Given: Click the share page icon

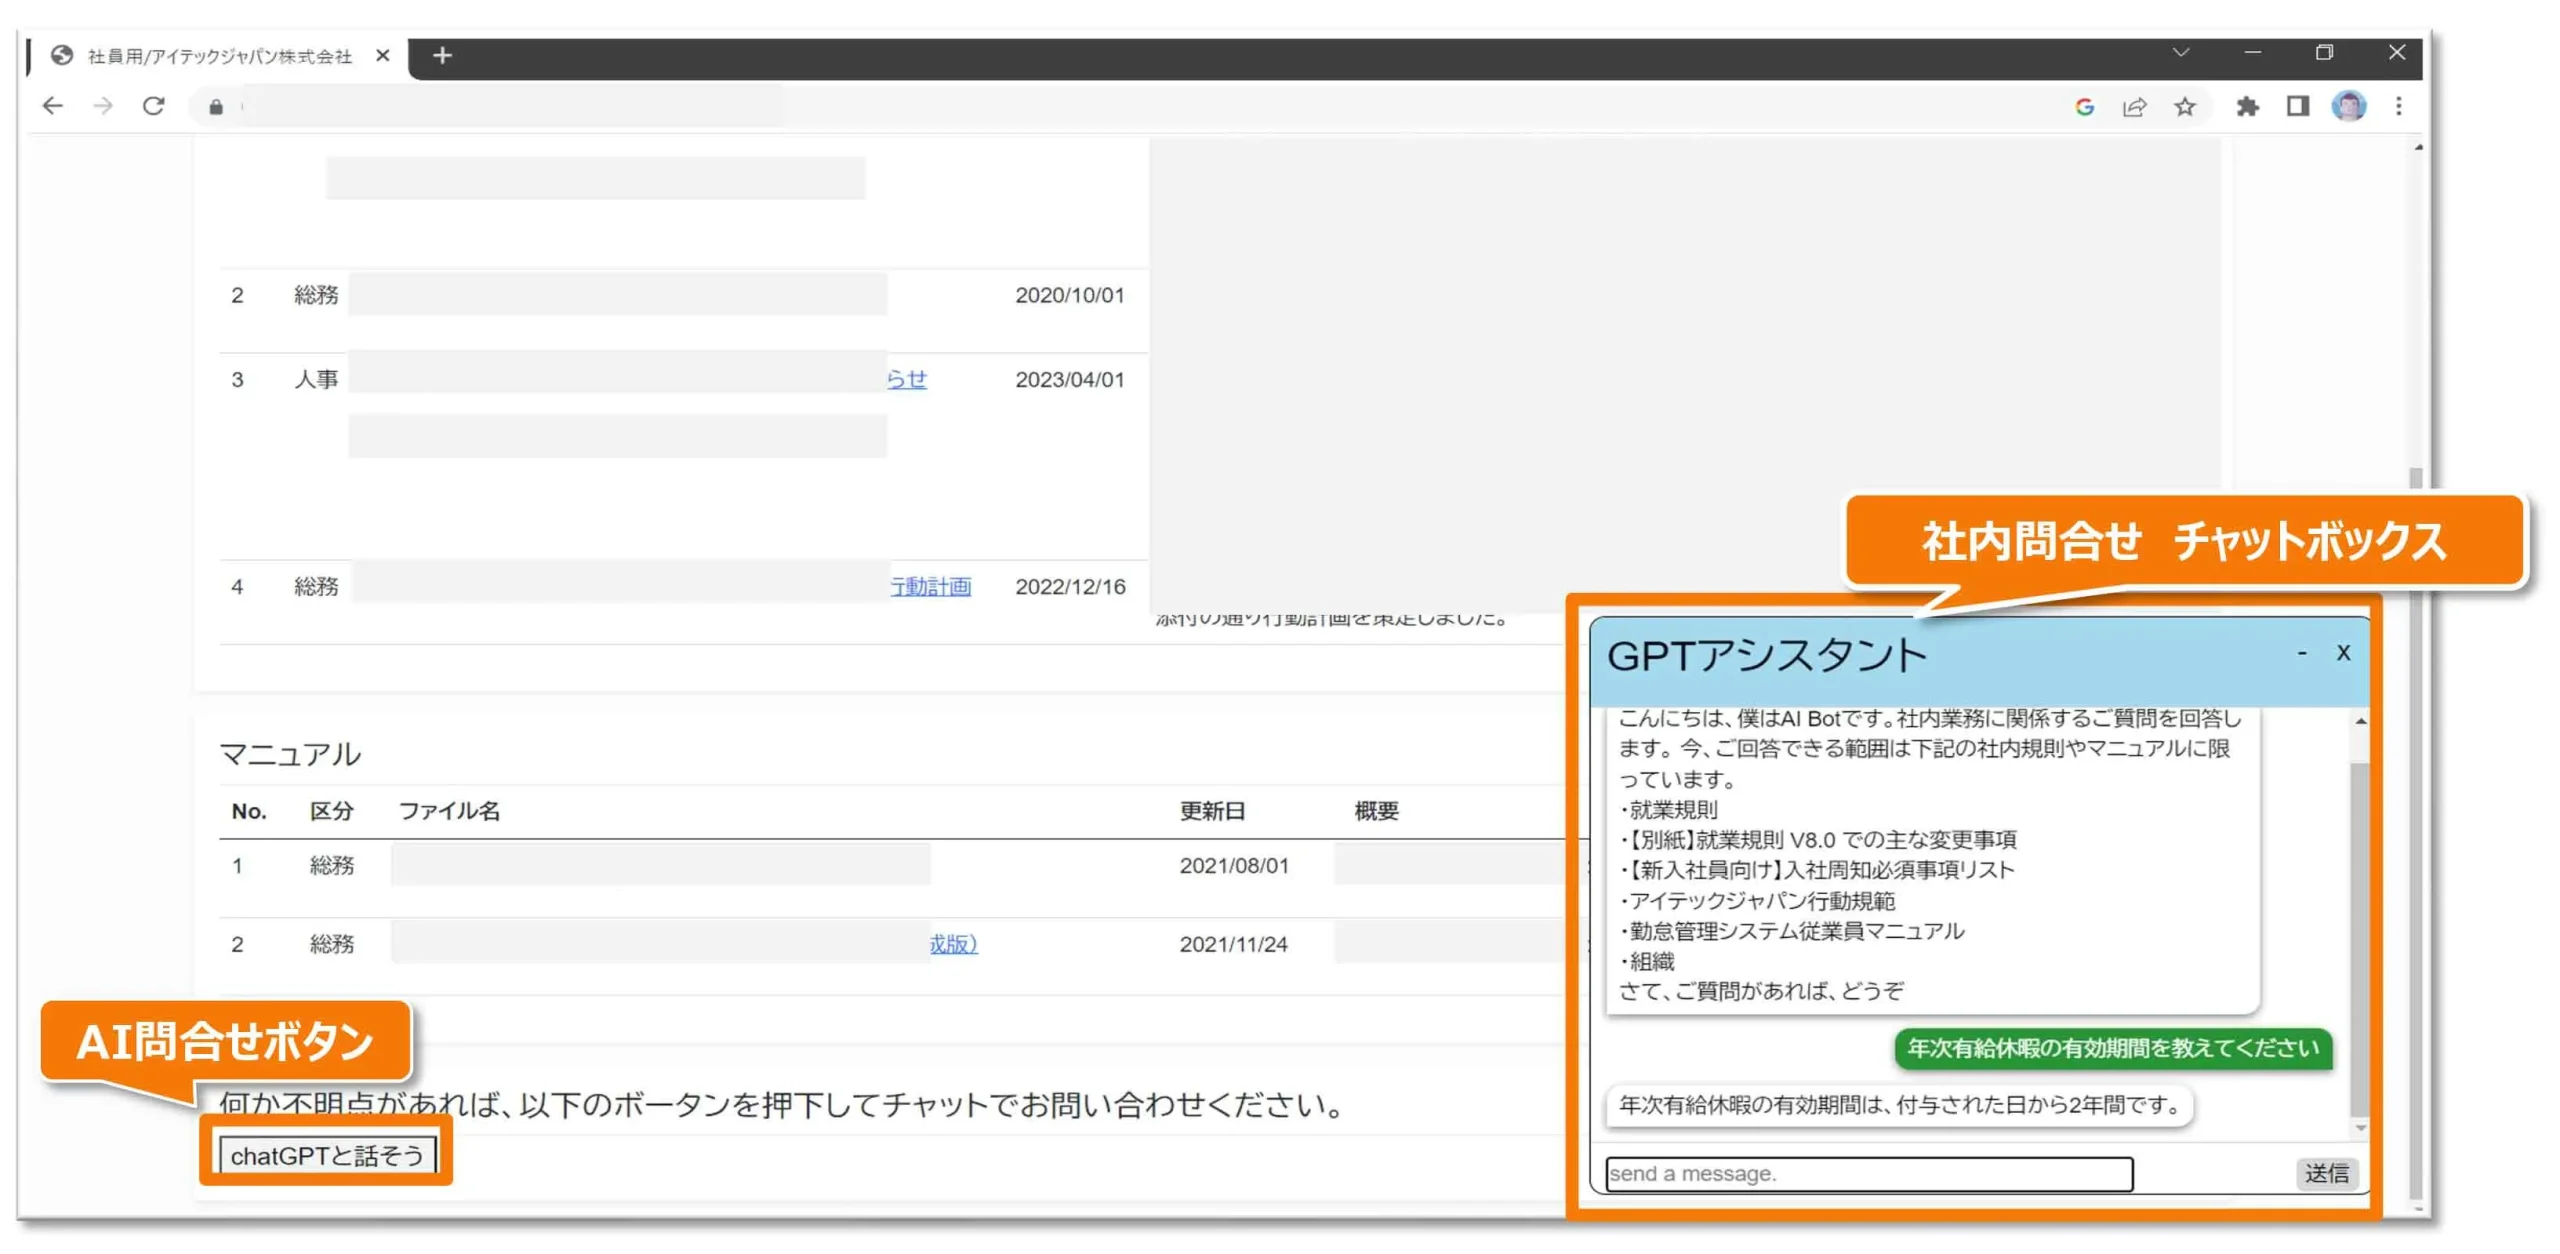Looking at the screenshot, I should 2134,107.
